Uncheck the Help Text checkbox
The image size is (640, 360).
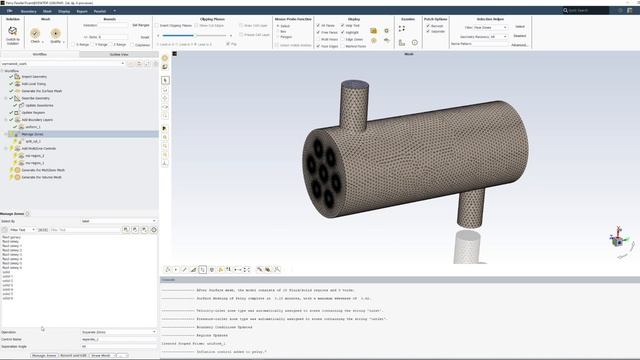click(342, 25)
